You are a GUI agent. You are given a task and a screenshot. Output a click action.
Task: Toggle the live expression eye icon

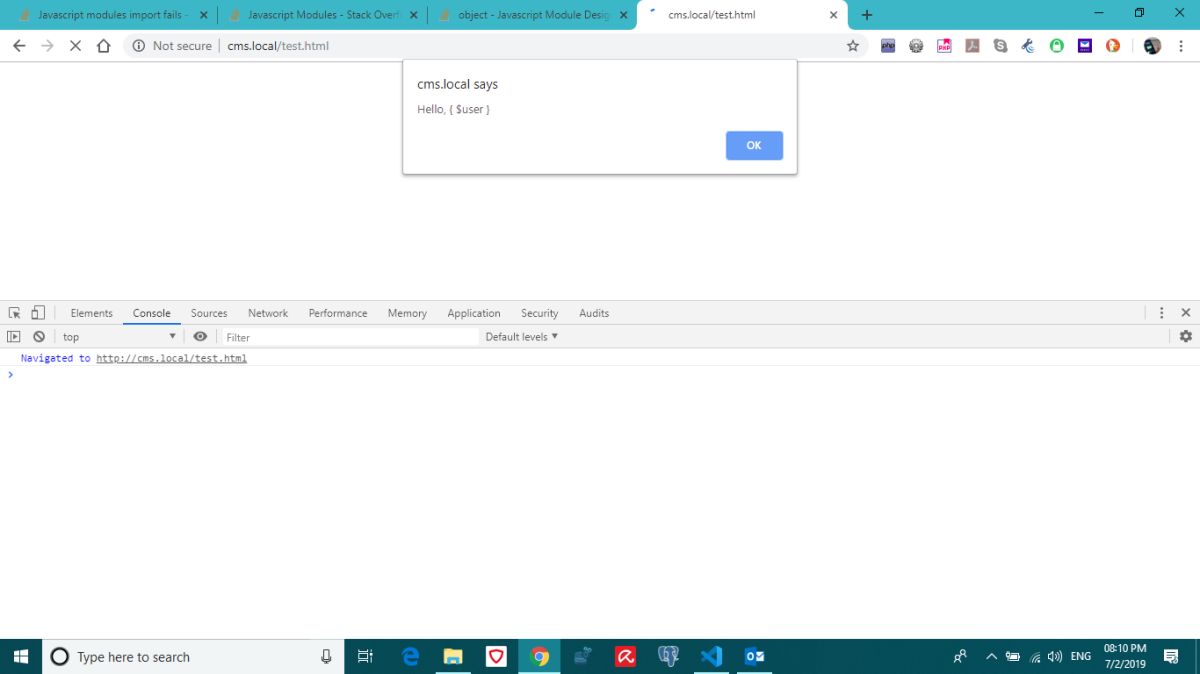click(200, 337)
